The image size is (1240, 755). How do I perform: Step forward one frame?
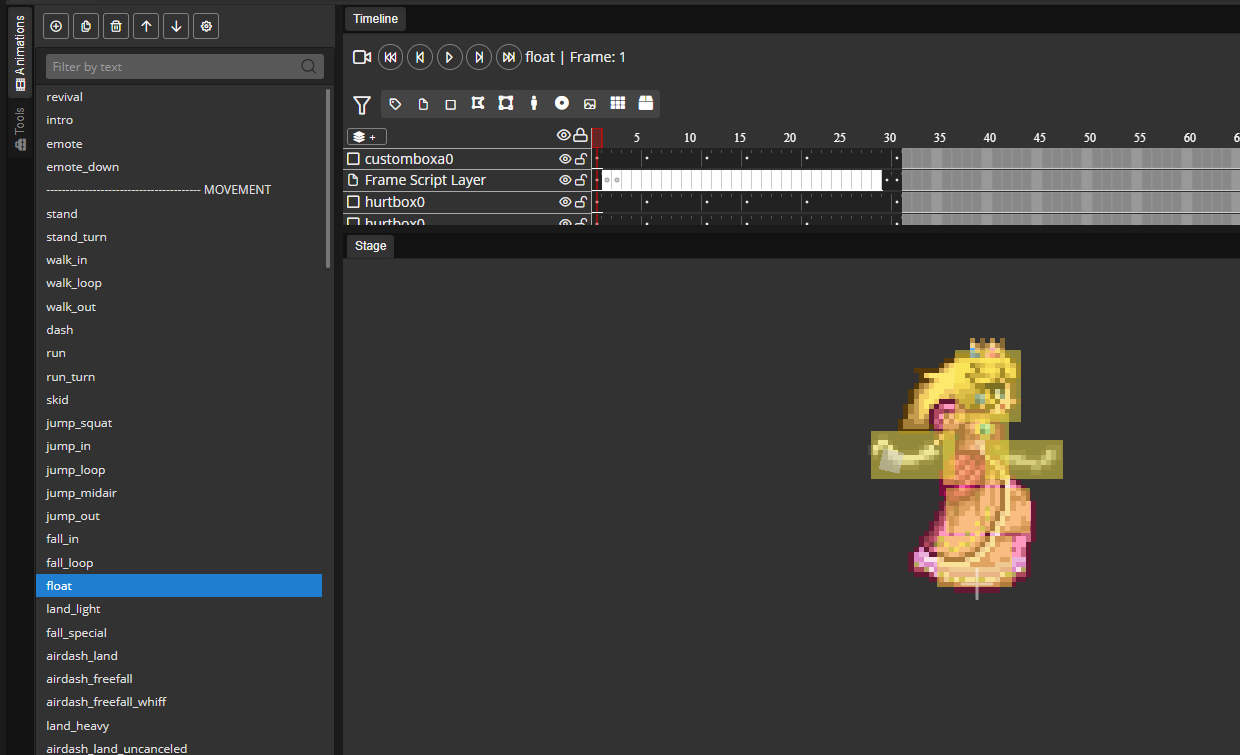coord(480,57)
